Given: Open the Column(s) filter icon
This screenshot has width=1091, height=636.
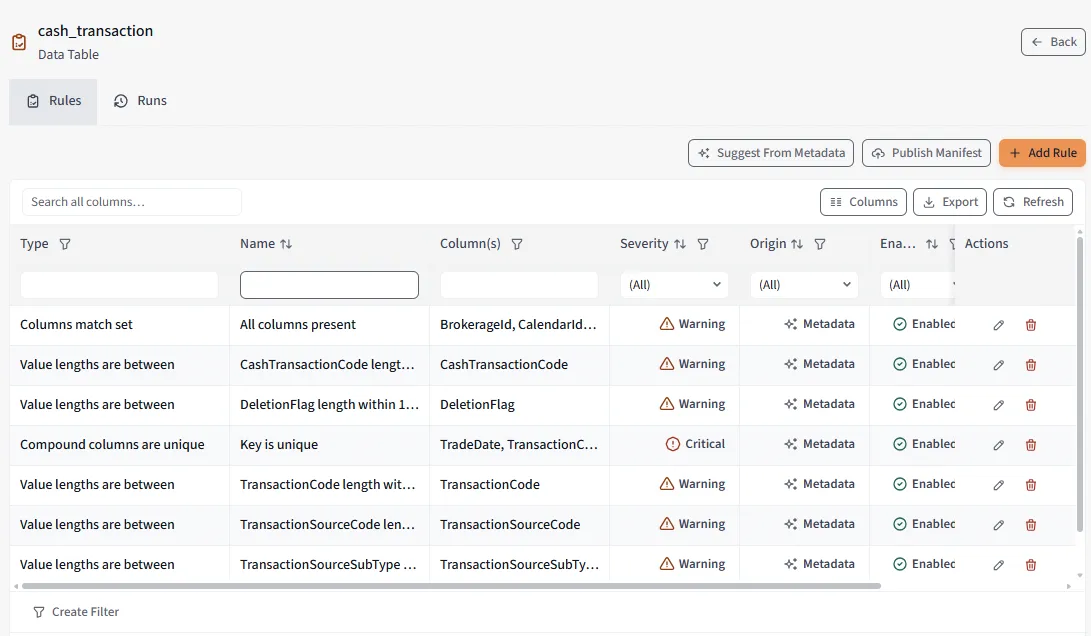Looking at the screenshot, I should click(x=517, y=244).
